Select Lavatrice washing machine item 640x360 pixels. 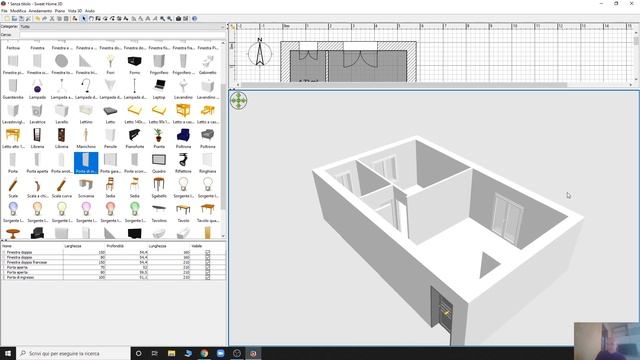pos(37,113)
